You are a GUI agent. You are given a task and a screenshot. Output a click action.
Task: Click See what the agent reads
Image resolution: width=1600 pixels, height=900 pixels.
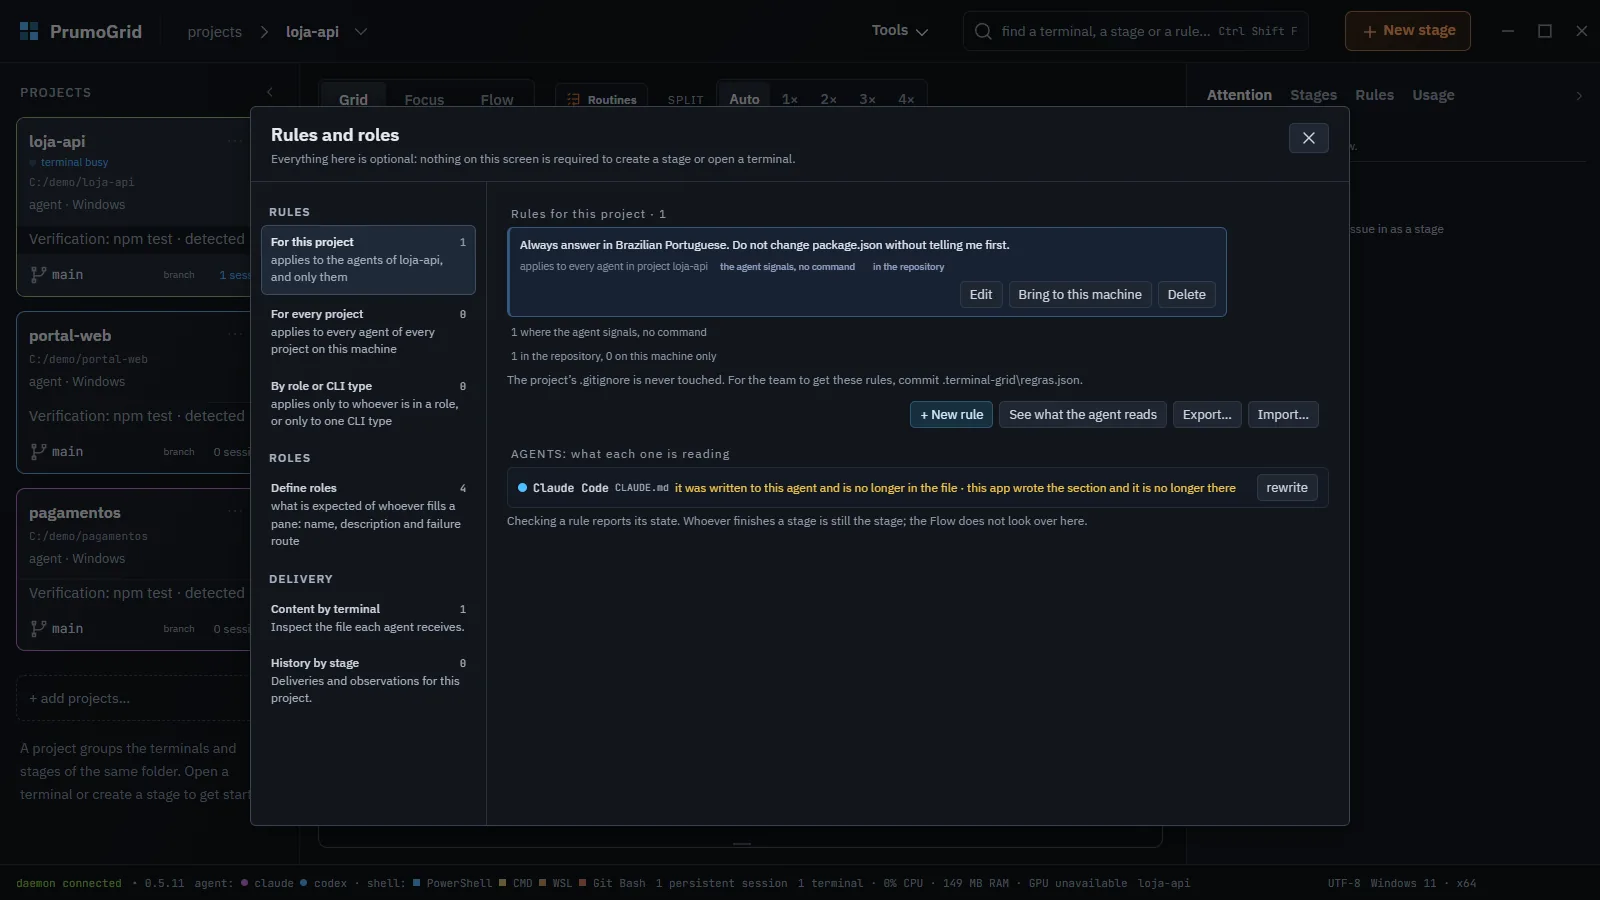click(1083, 414)
